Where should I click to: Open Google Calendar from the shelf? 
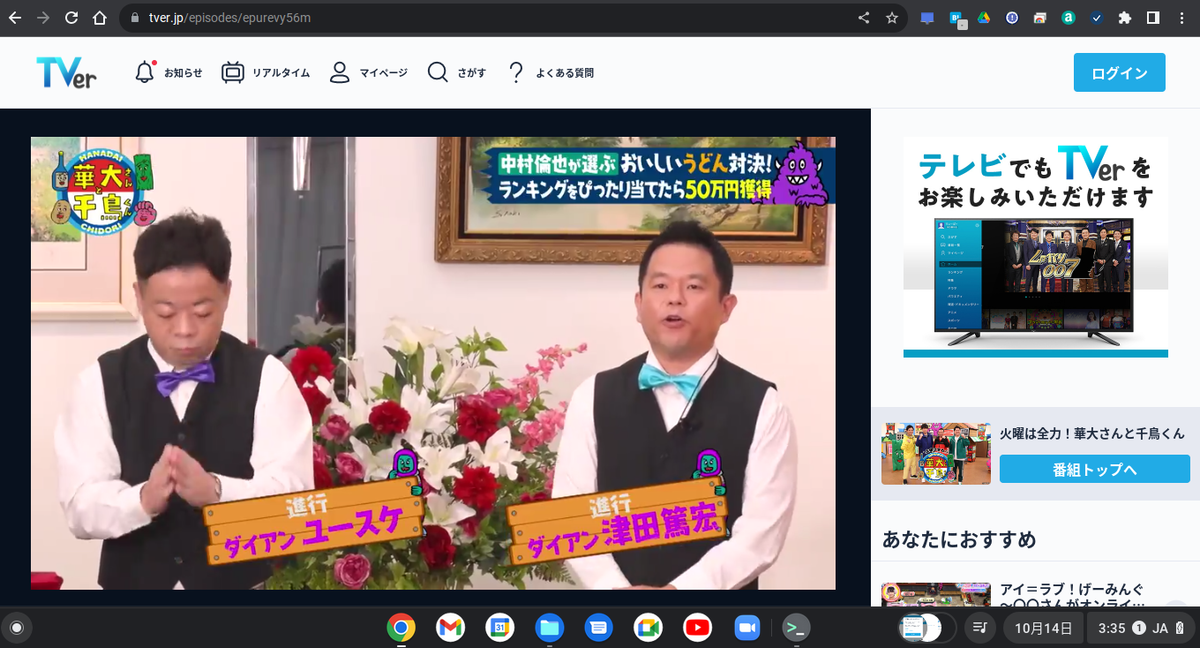point(499,628)
